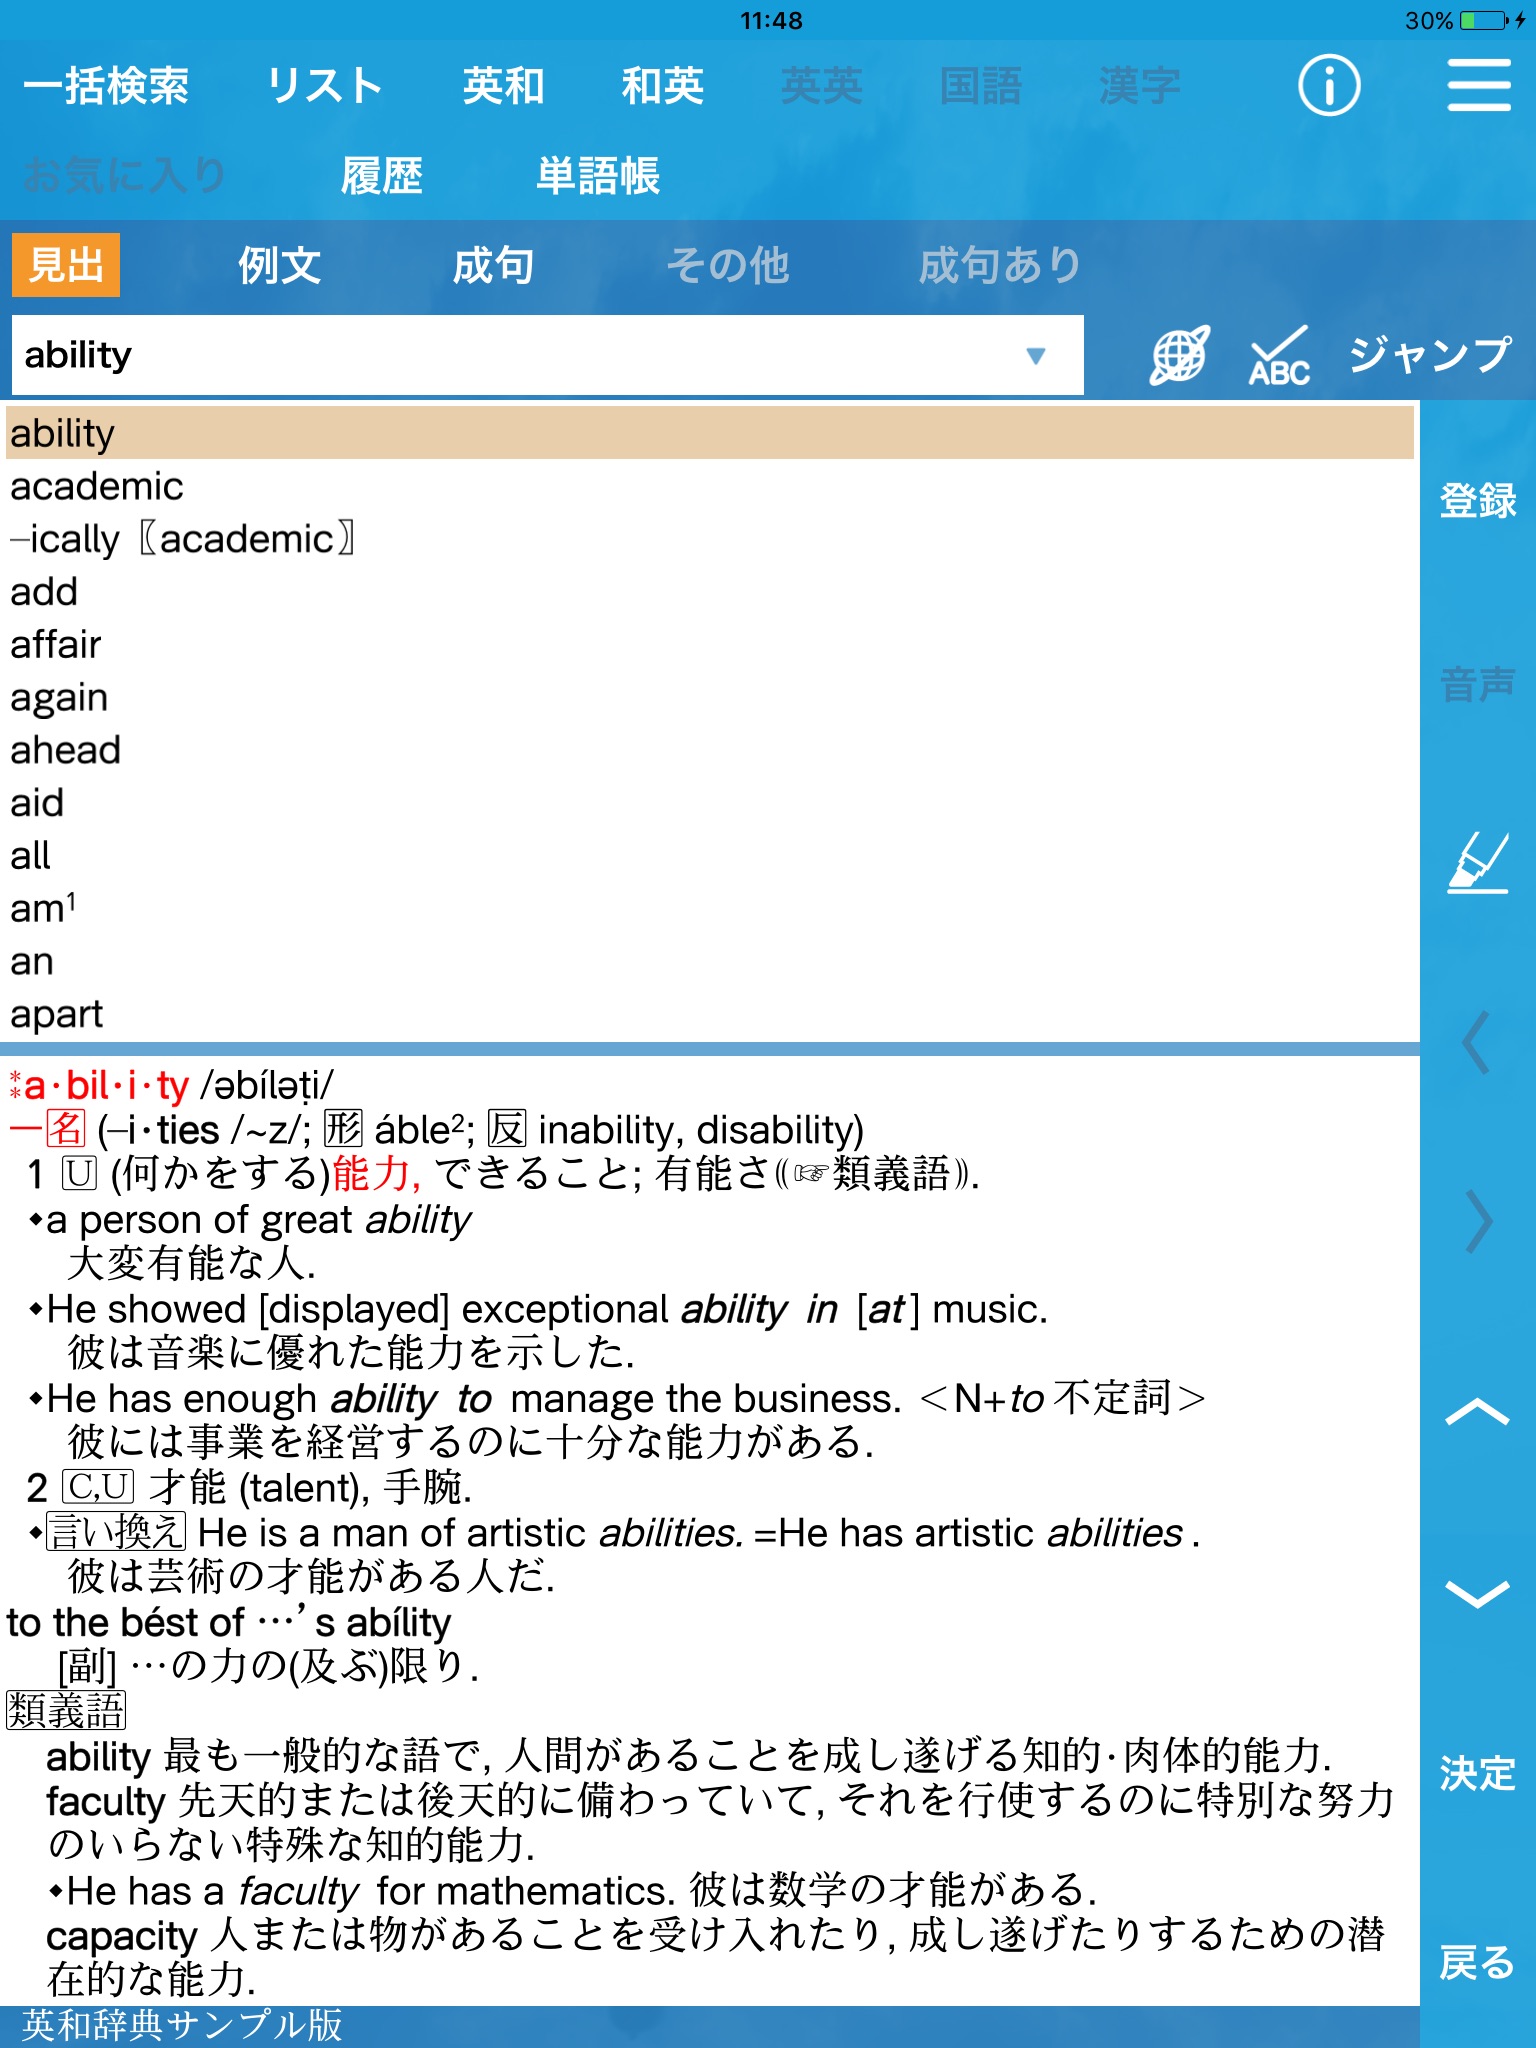Open the info circle icon
This screenshot has width=1536, height=2048.
(1329, 86)
